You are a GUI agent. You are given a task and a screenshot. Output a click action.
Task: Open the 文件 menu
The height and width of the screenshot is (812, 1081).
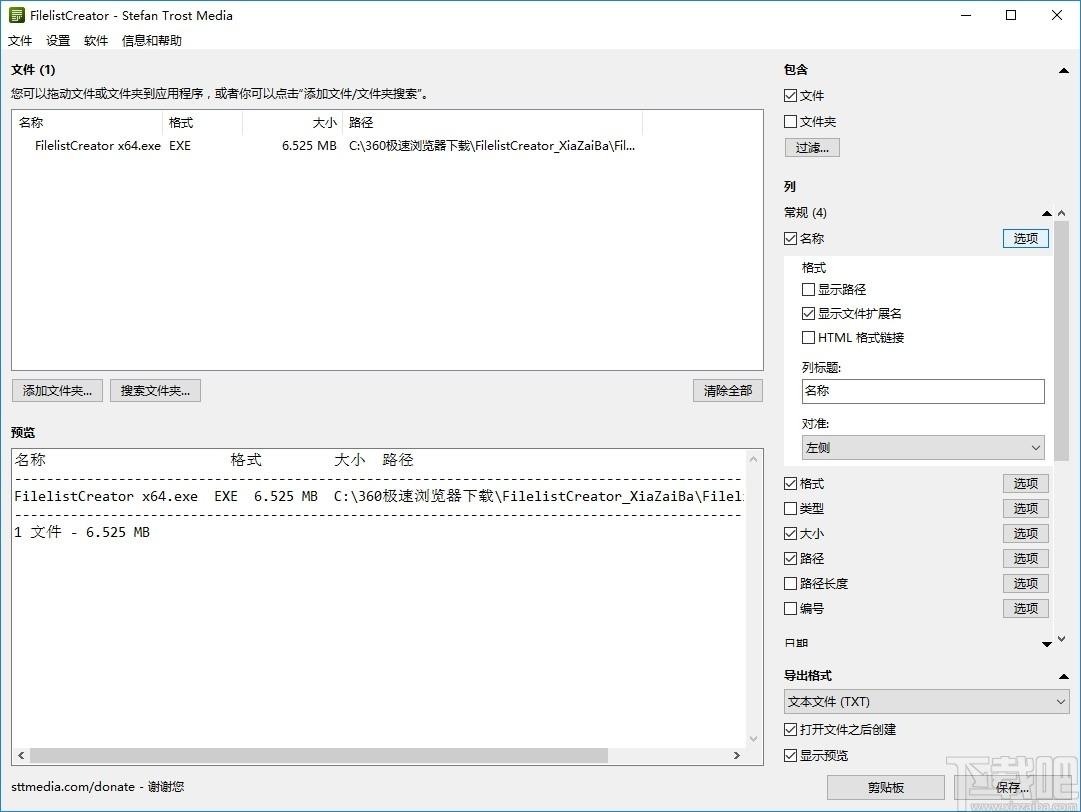pos(20,41)
